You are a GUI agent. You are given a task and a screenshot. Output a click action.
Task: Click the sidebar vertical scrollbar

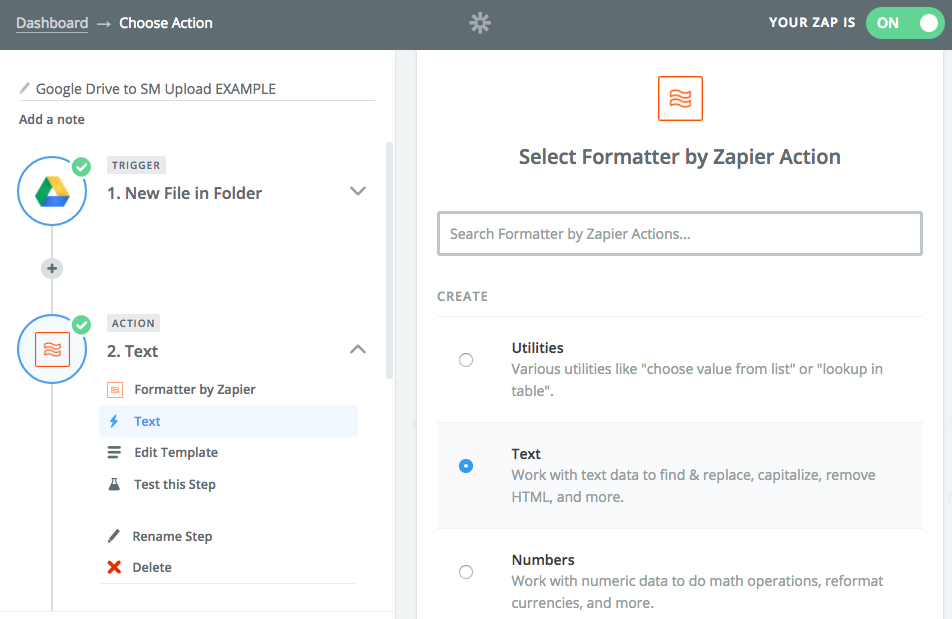pos(389,261)
